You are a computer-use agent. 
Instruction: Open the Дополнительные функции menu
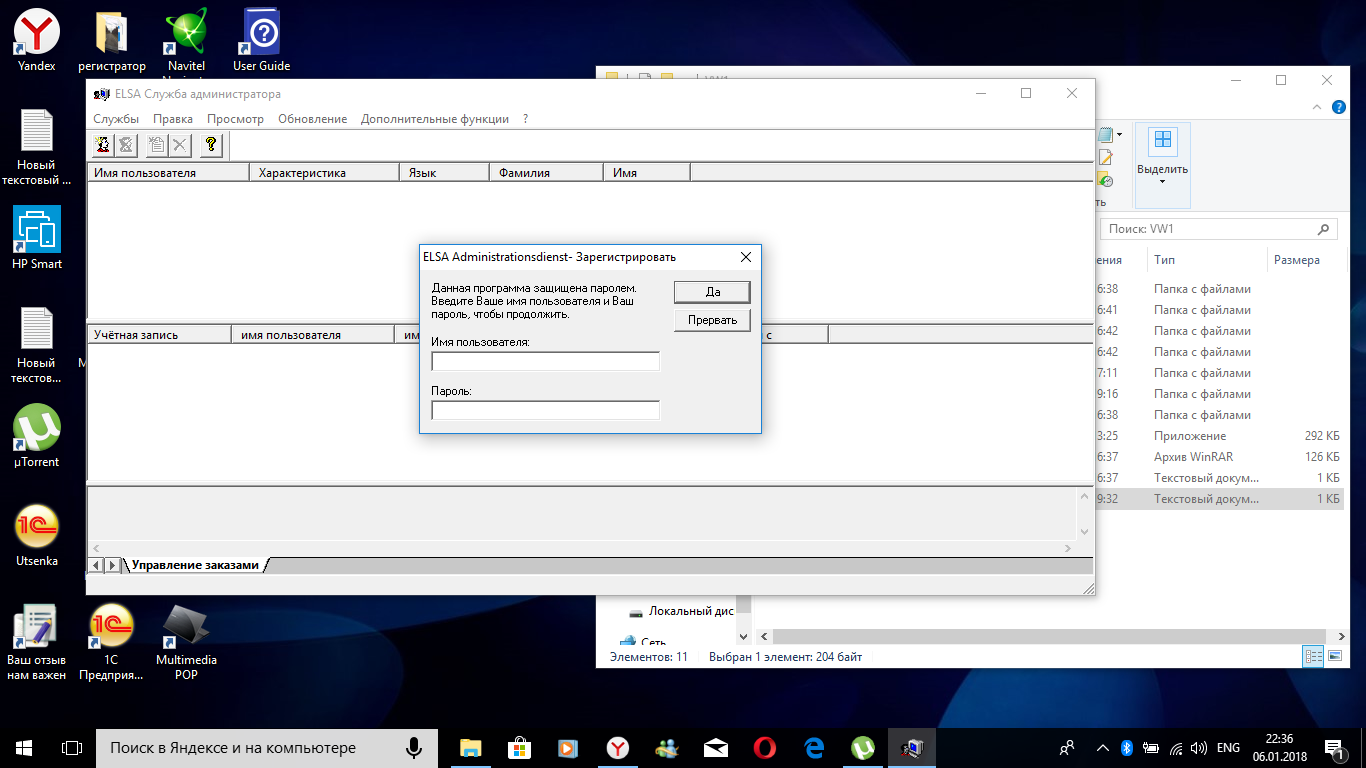coord(434,119)
